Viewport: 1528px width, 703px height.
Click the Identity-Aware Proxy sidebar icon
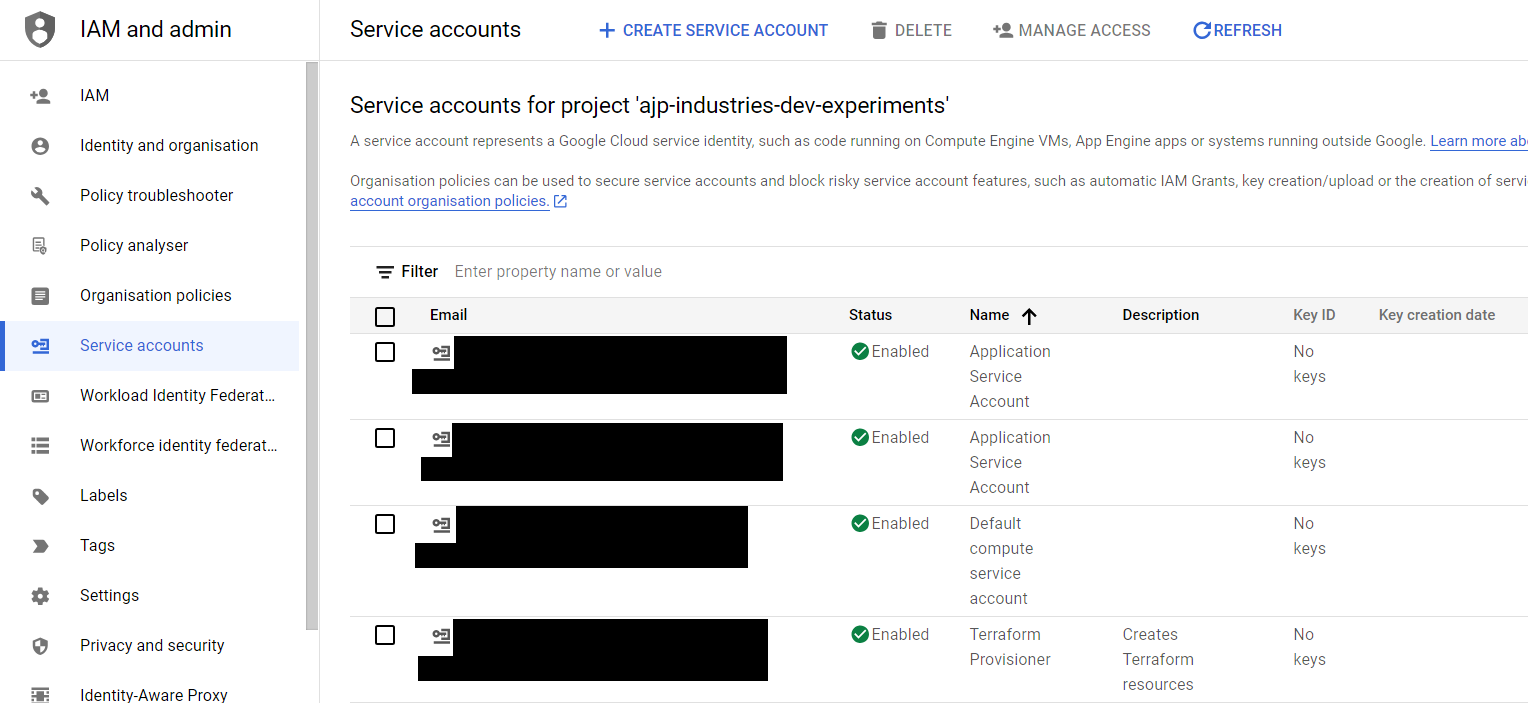40,694
